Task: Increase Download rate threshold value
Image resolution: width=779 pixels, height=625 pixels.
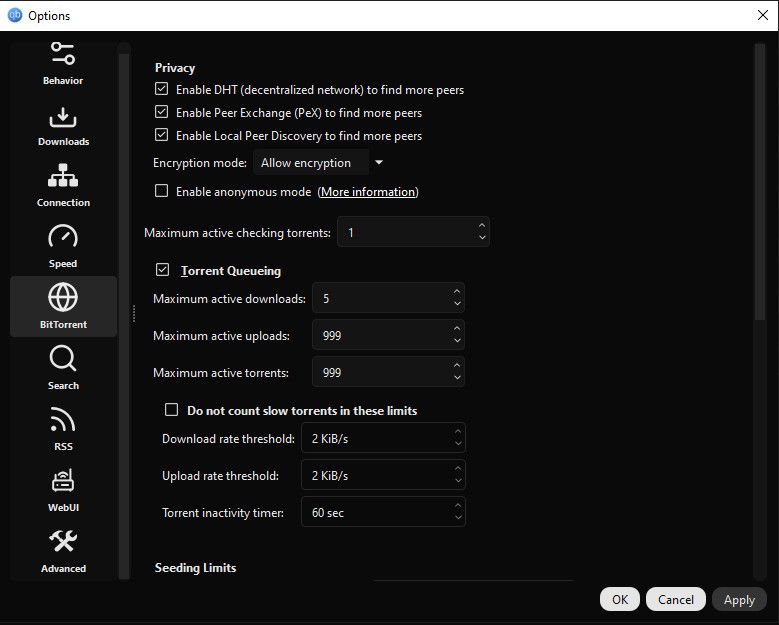Action: coord(458,432)
